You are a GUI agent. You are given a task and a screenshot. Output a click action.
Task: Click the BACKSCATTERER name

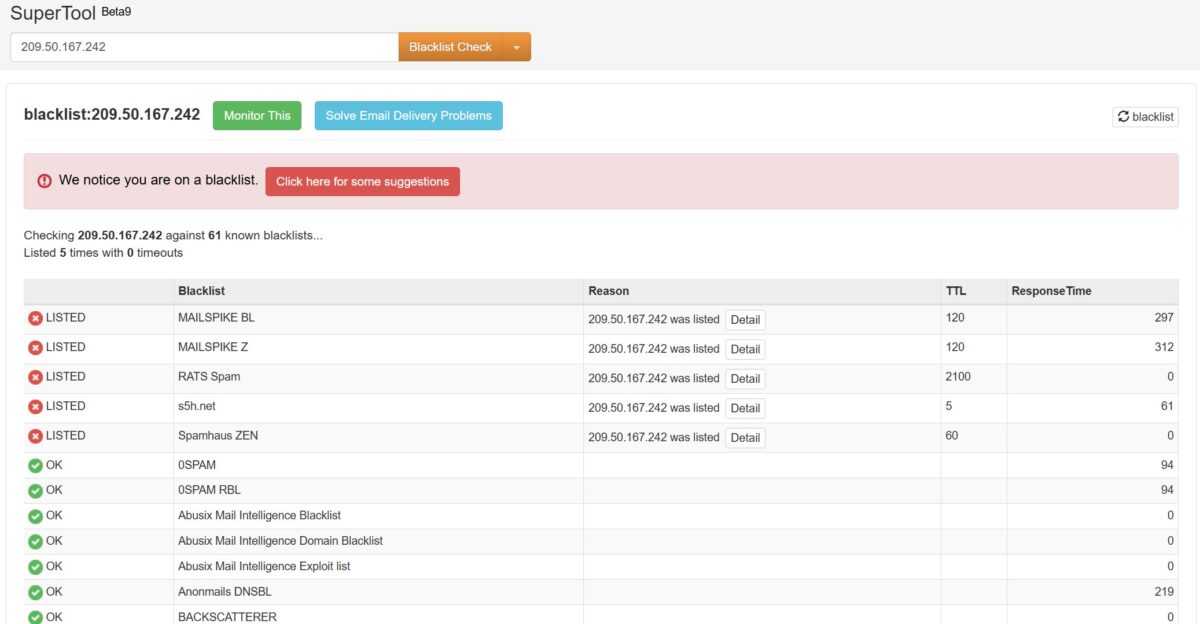point(227,617)
